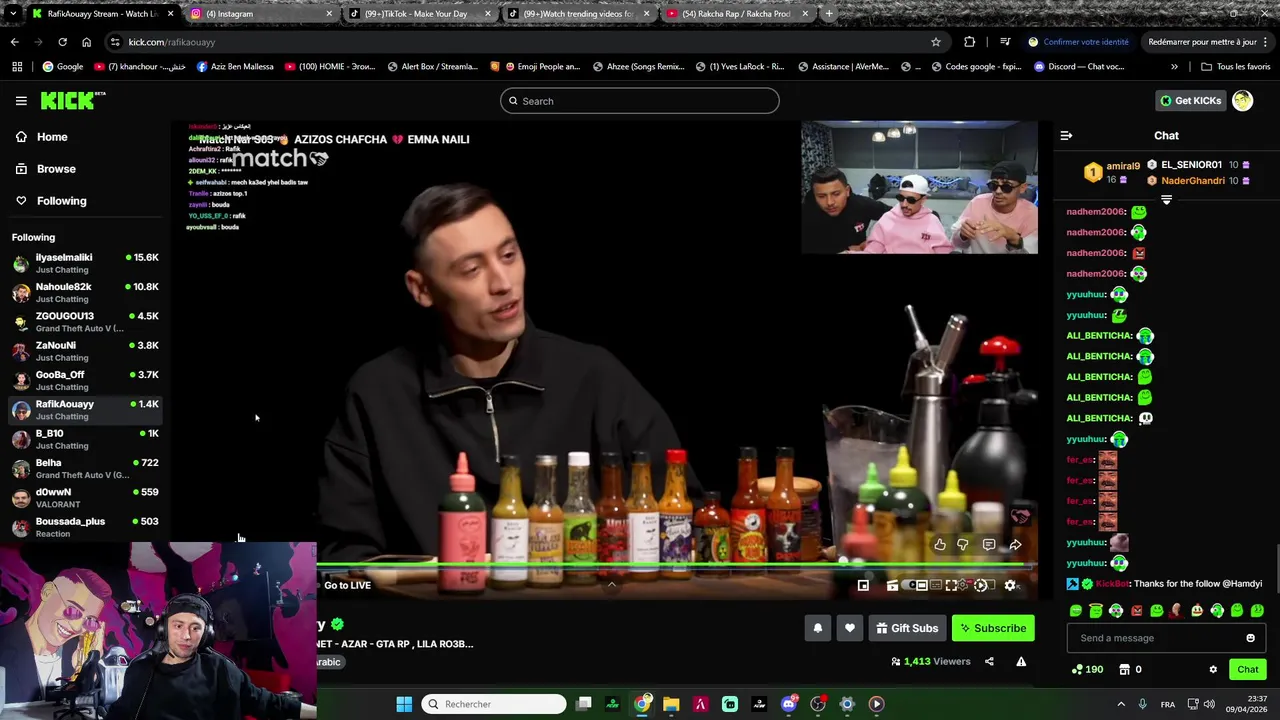Open ZGOUGOU13 followed channel
The image size is (1280, 720).
85,322
